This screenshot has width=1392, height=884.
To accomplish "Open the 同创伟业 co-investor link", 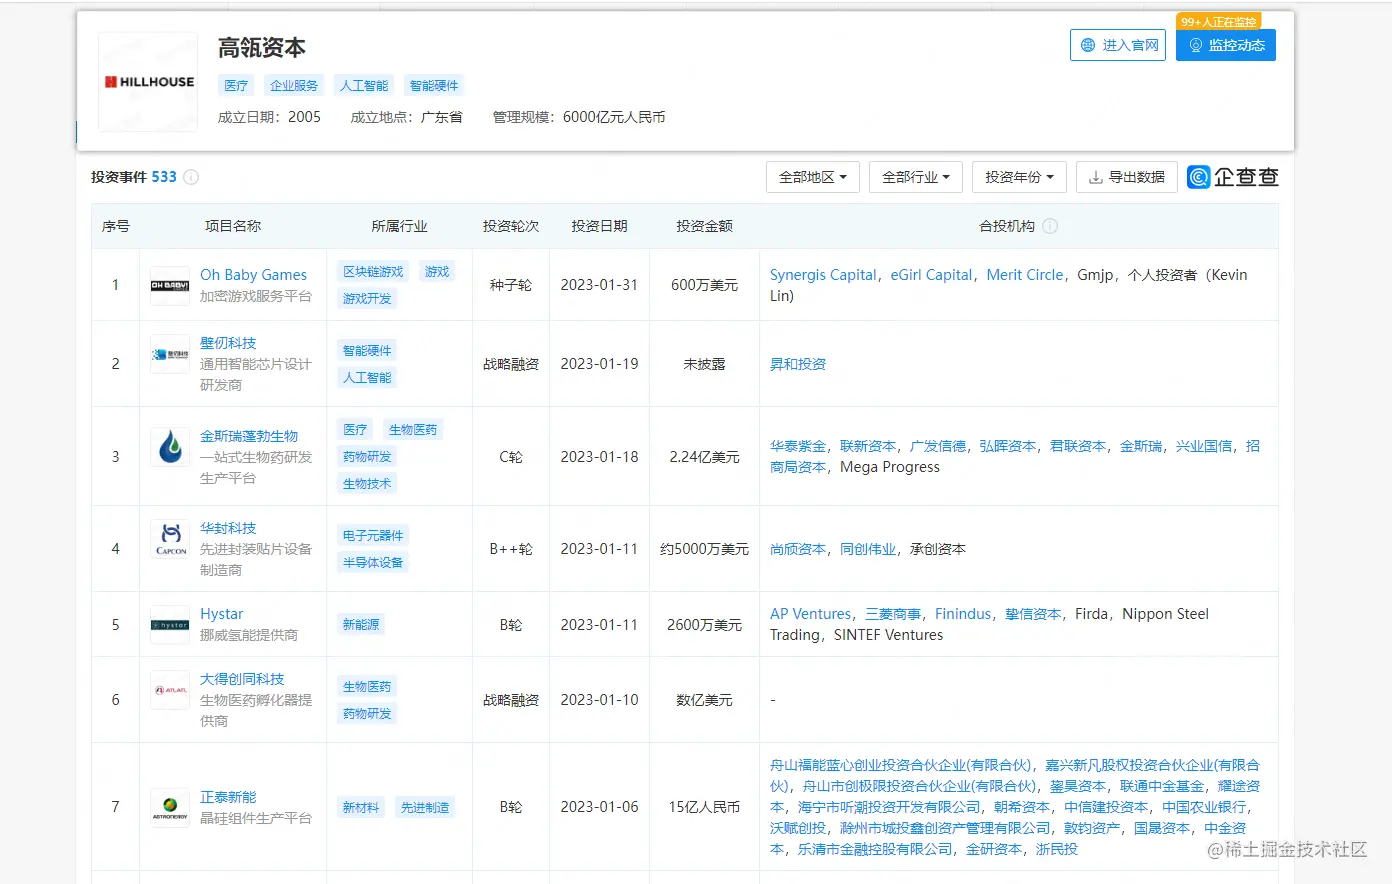I will 868,549.
